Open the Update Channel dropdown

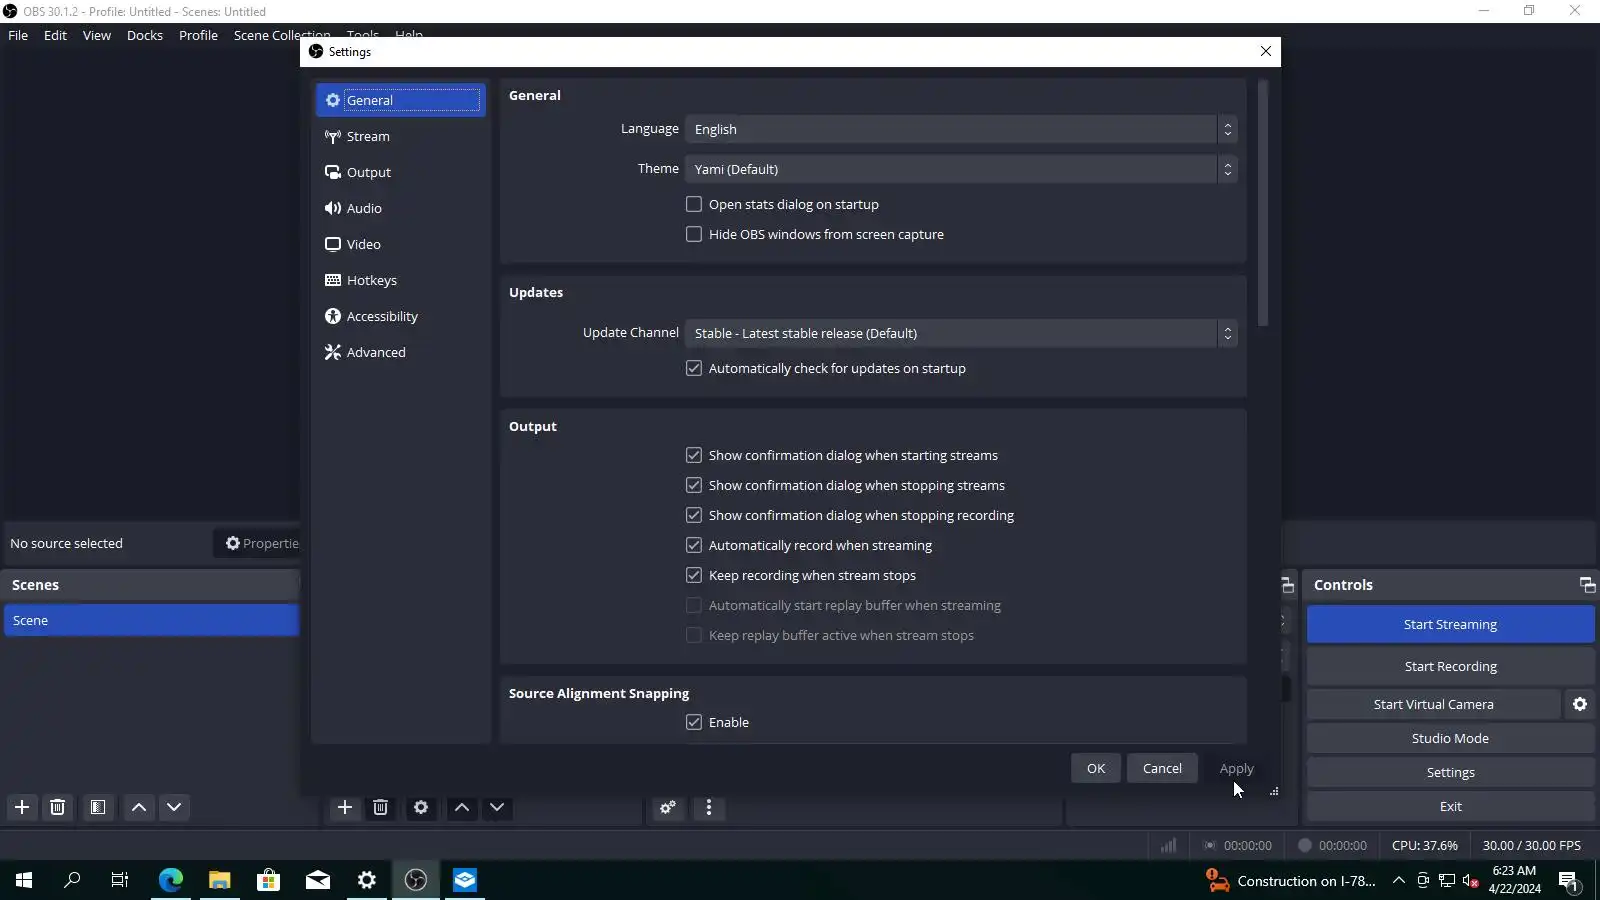(x=961, y=333)
